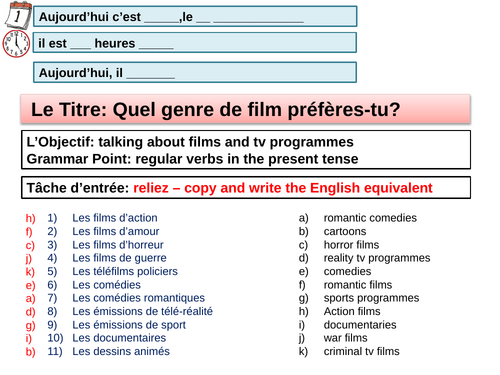This screenshot has width=500, height=375.
Task: Click 'Les films d'action' list item
Action: pyautogui.click(x=115, y=218)
